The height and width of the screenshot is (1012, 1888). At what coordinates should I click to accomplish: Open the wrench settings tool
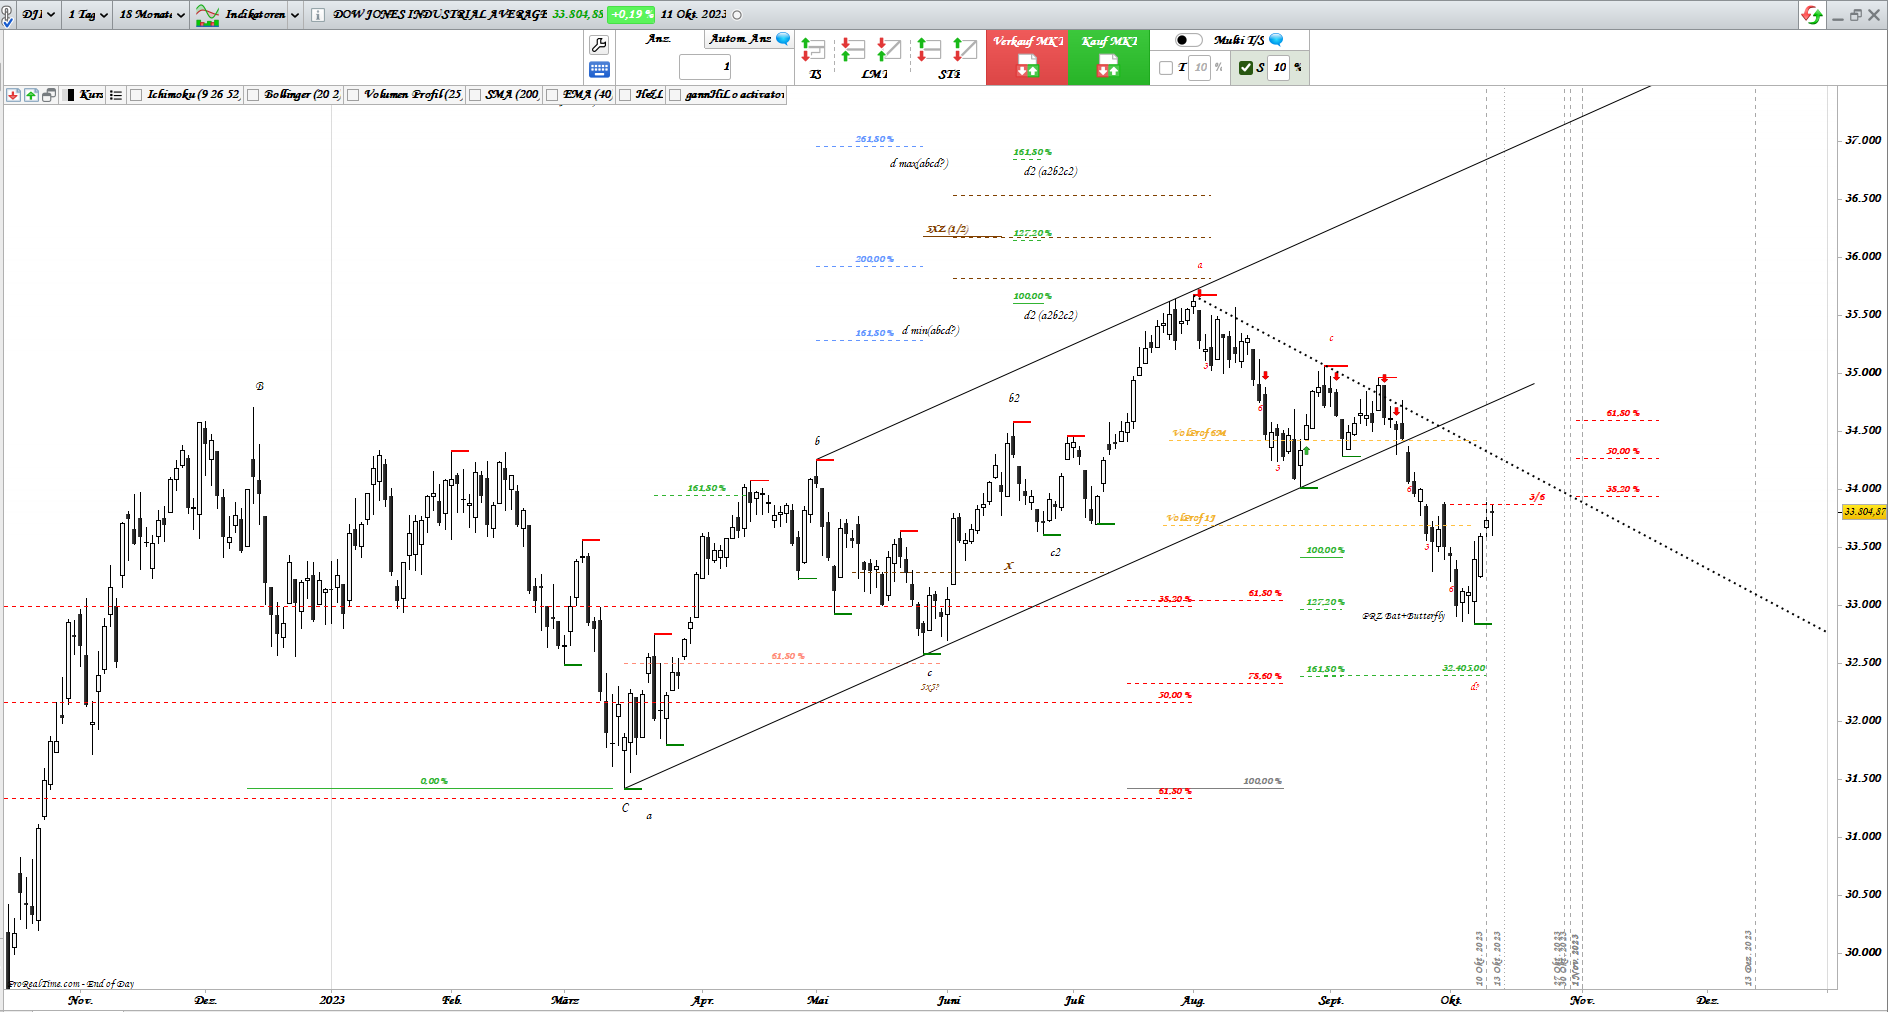point(598,45)
